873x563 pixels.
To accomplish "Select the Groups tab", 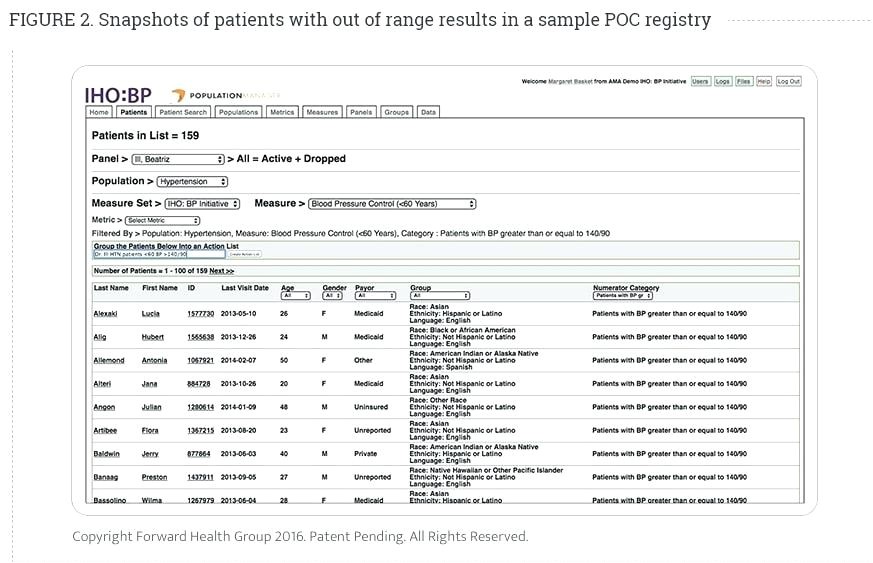I will (396, 113).
